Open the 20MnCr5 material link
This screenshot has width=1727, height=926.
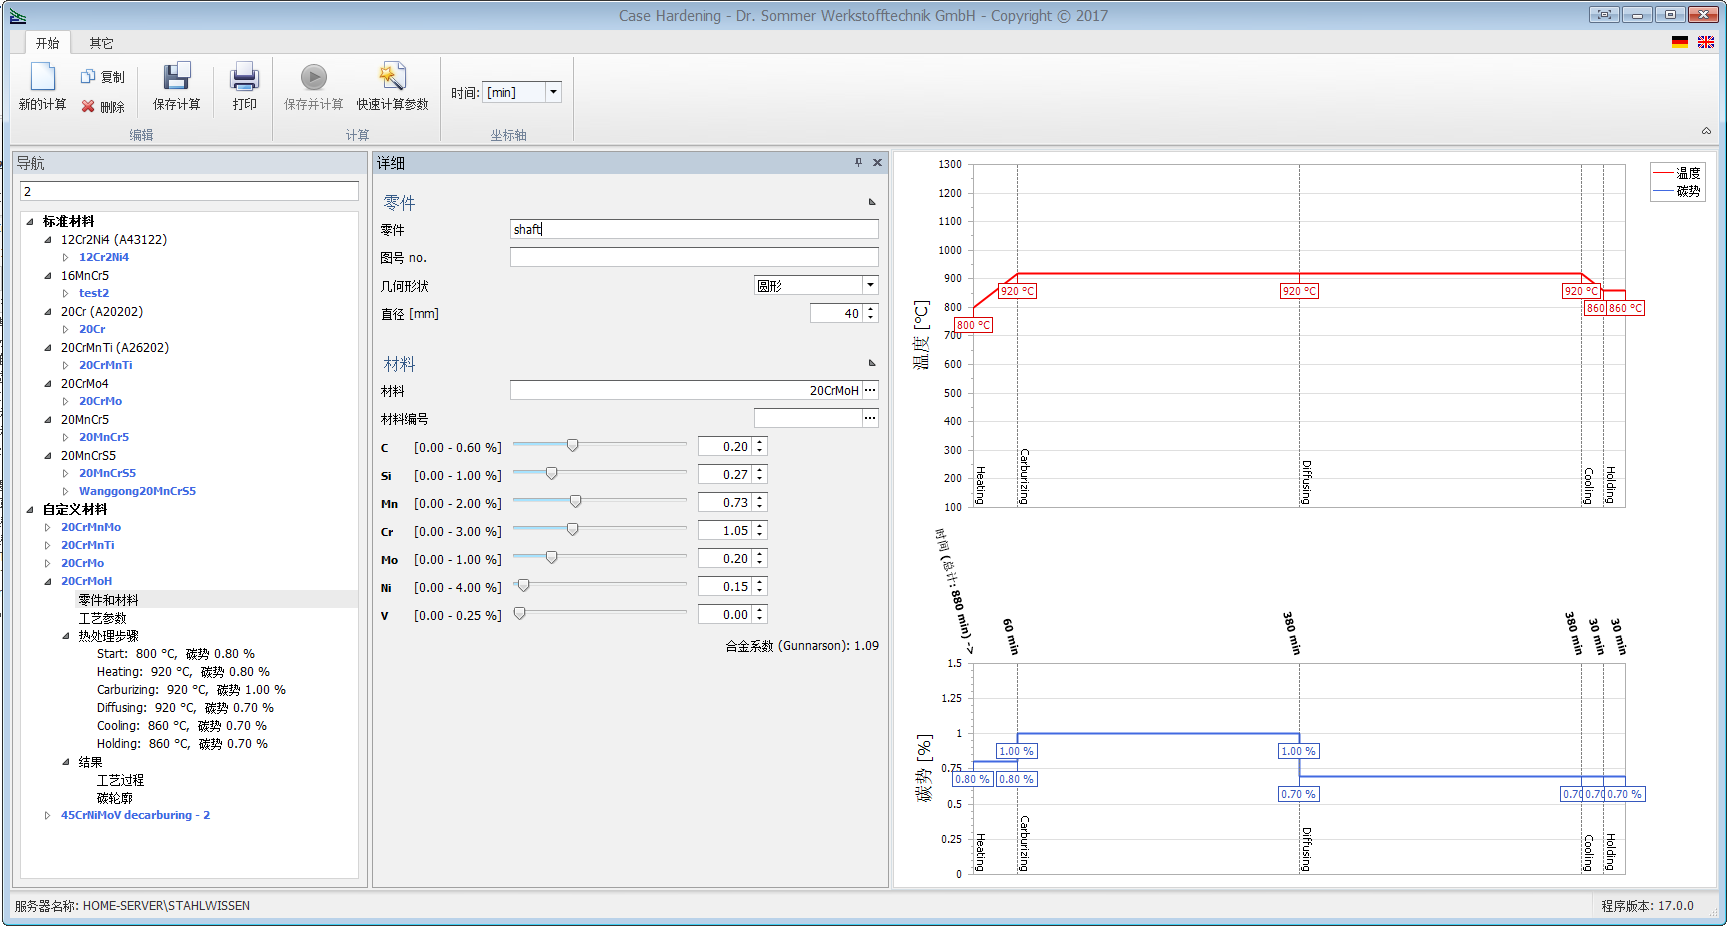tap(104, 437)
